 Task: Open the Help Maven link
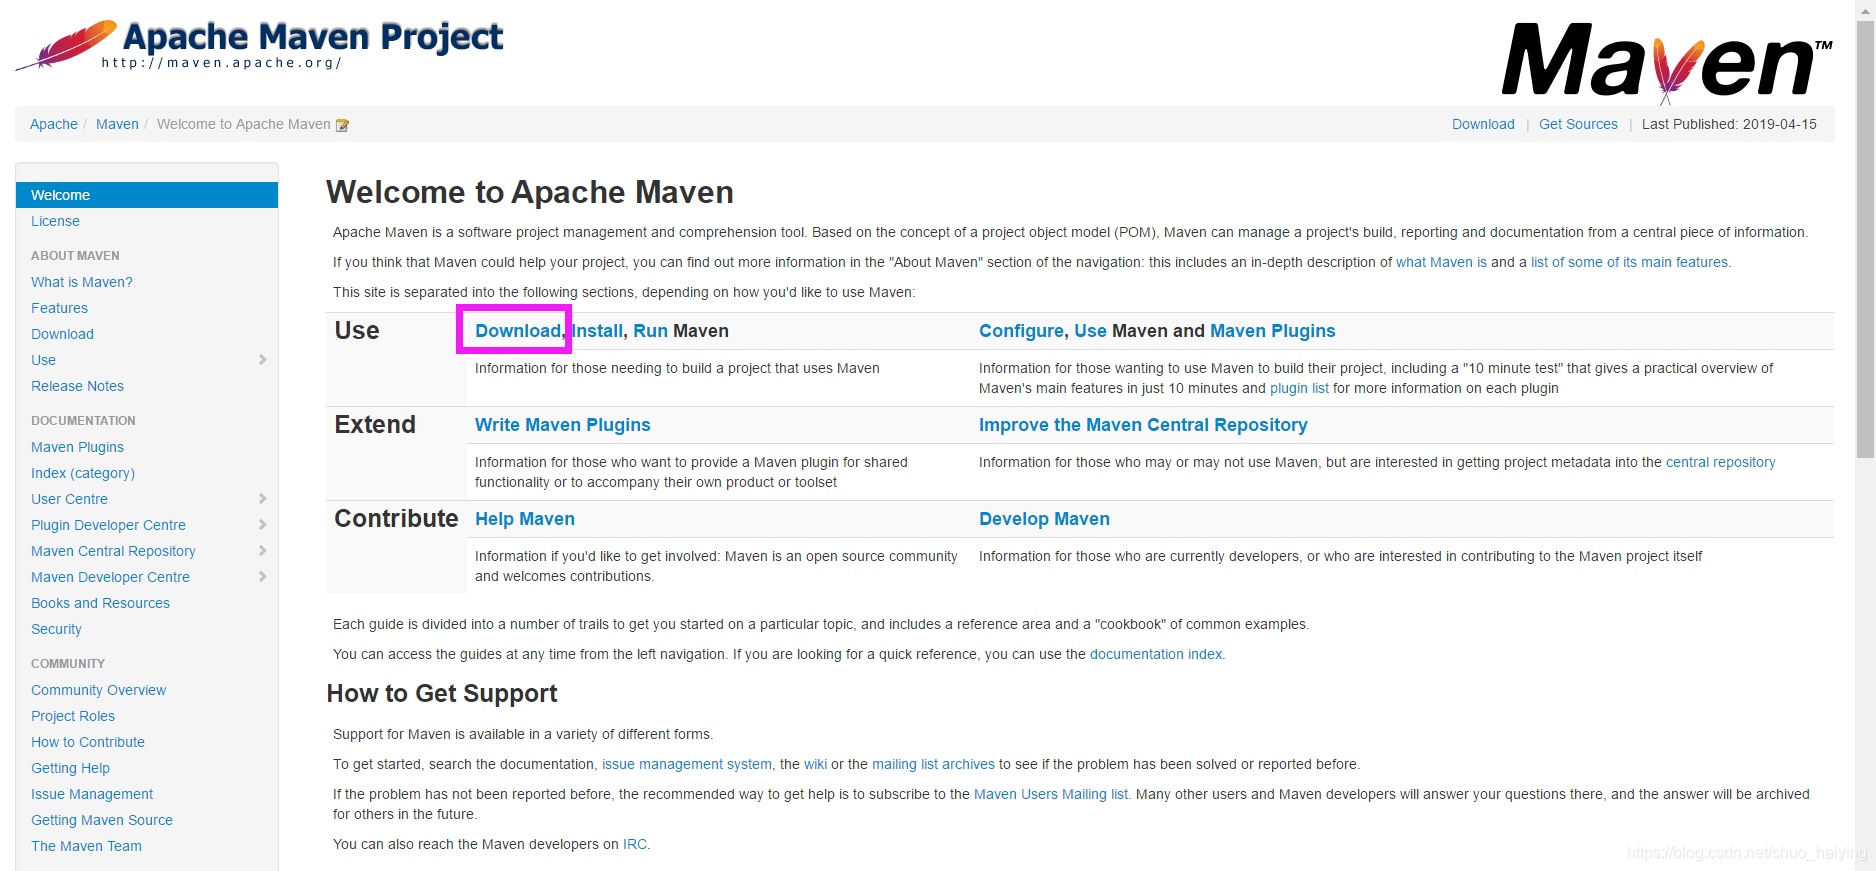point(525,519)
